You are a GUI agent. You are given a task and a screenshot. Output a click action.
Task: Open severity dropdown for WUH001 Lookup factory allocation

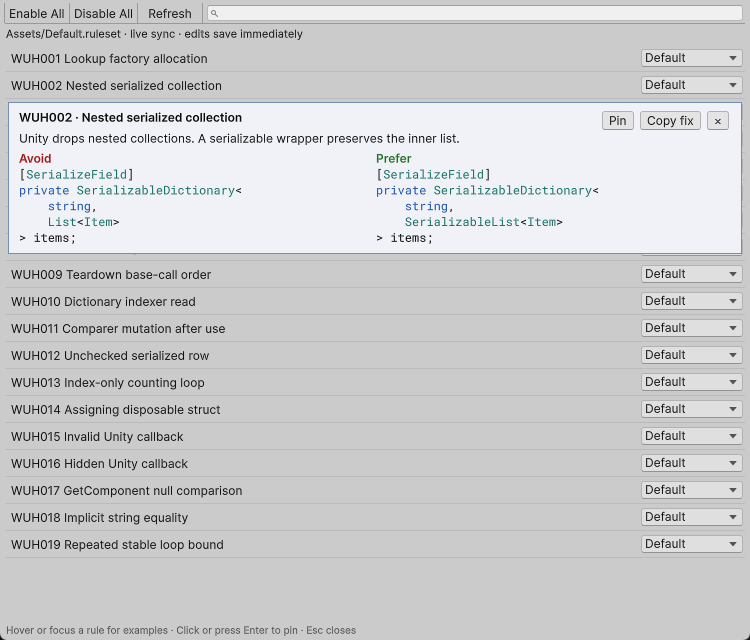[691, 58]
